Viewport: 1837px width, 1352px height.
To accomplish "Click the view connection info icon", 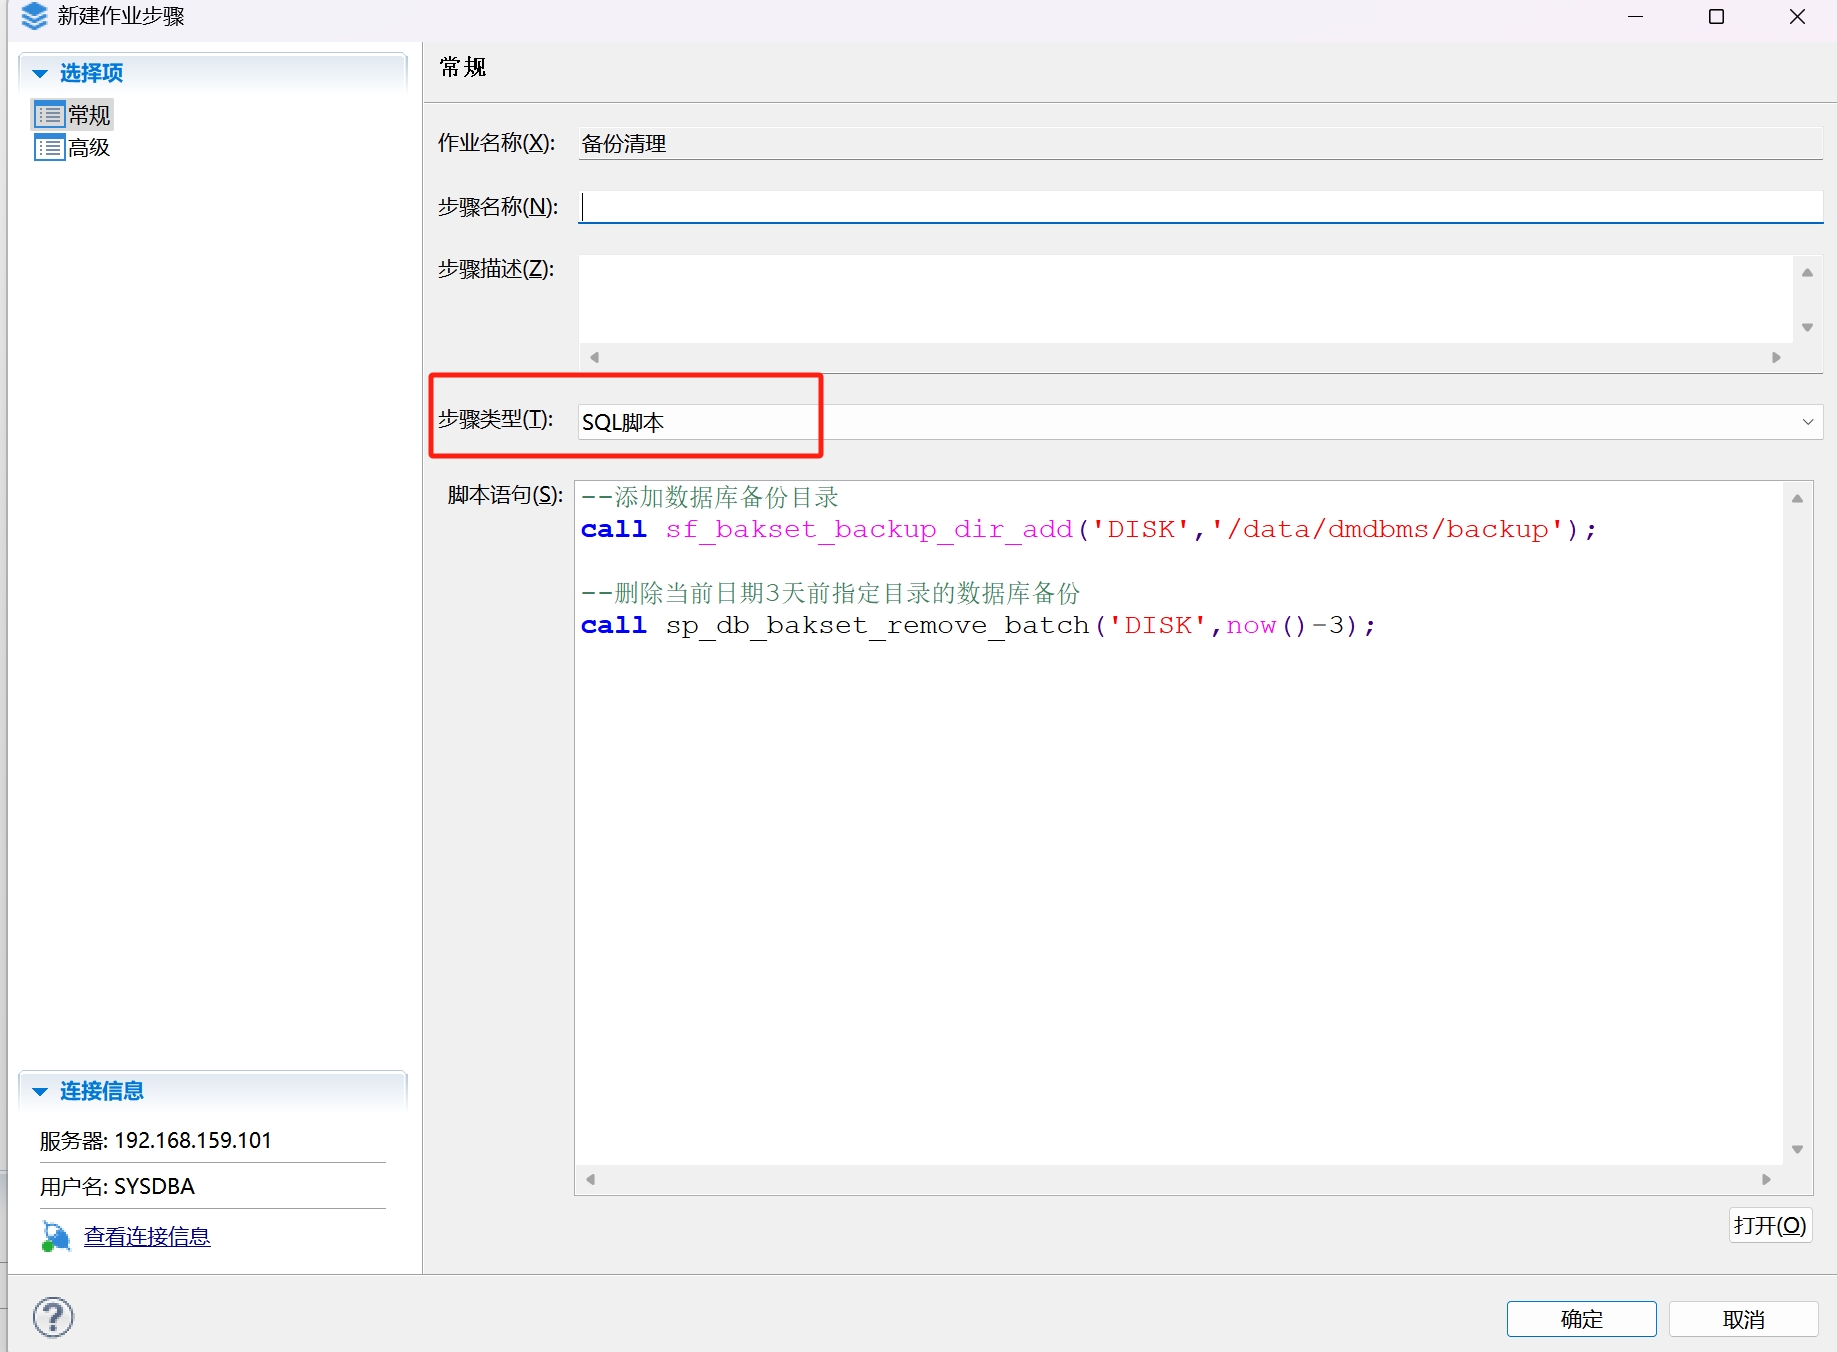I will tap(56, 1237).
